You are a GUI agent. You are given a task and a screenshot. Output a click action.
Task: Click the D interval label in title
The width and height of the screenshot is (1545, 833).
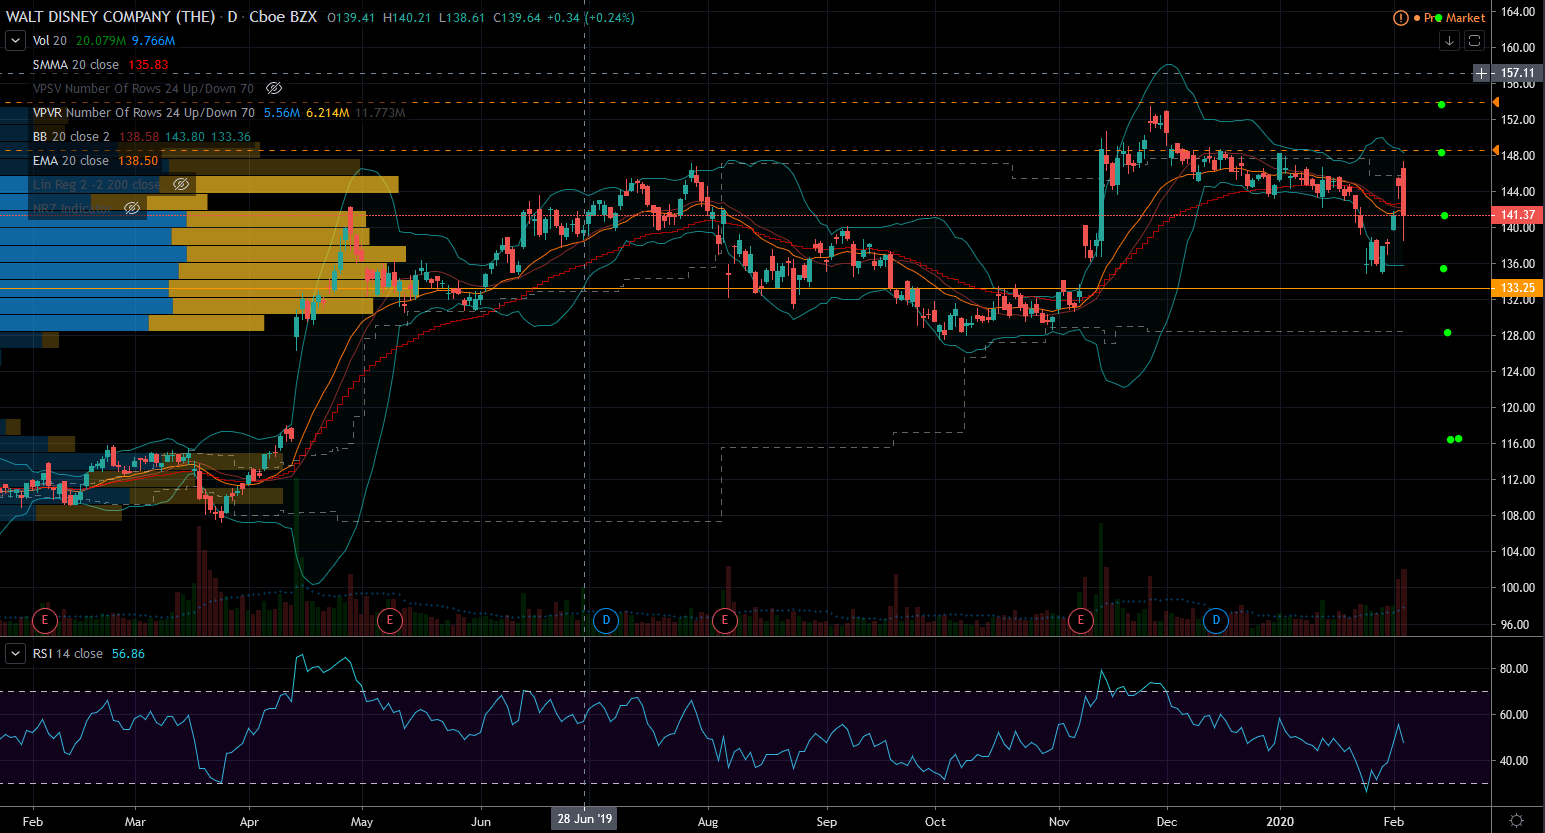pos(232,17)
